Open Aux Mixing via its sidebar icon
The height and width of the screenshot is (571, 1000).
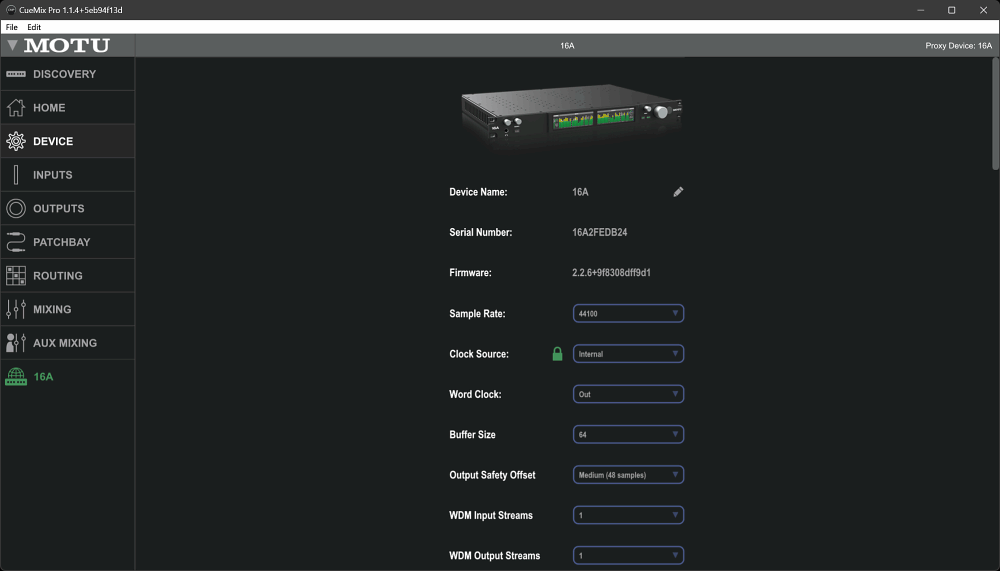[16, 343]
